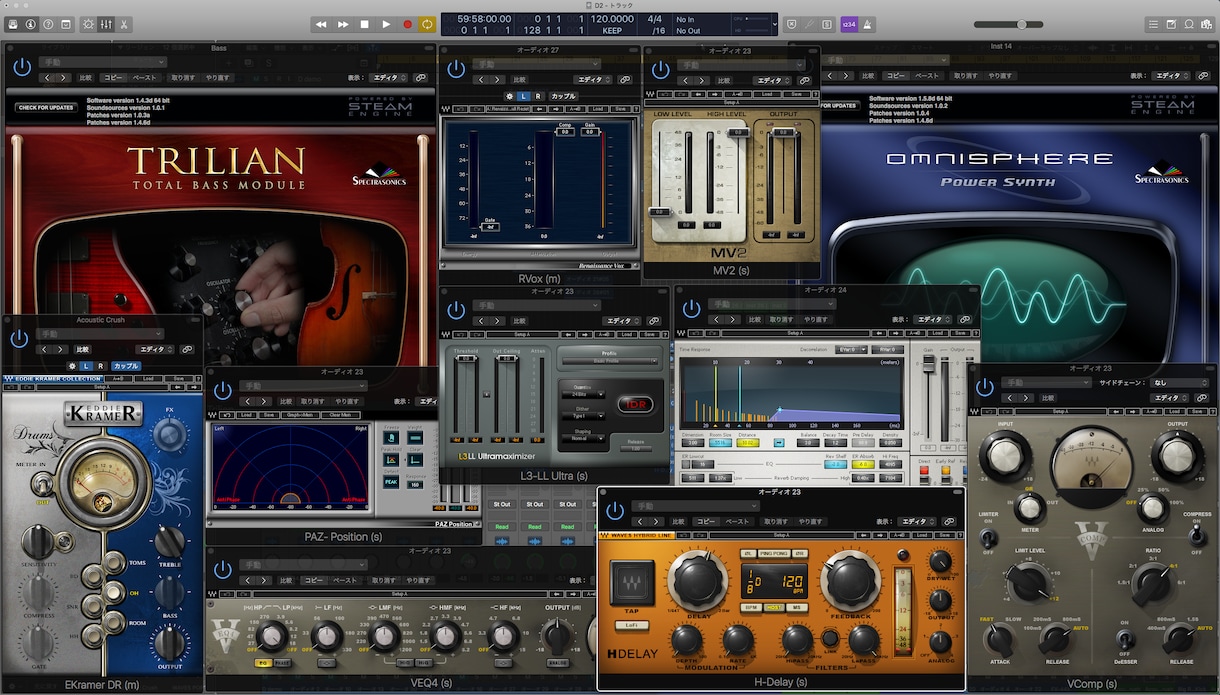Click the link icon in H-Delay header
Screen dimensions: 1220x695
[x=950, y=521]
